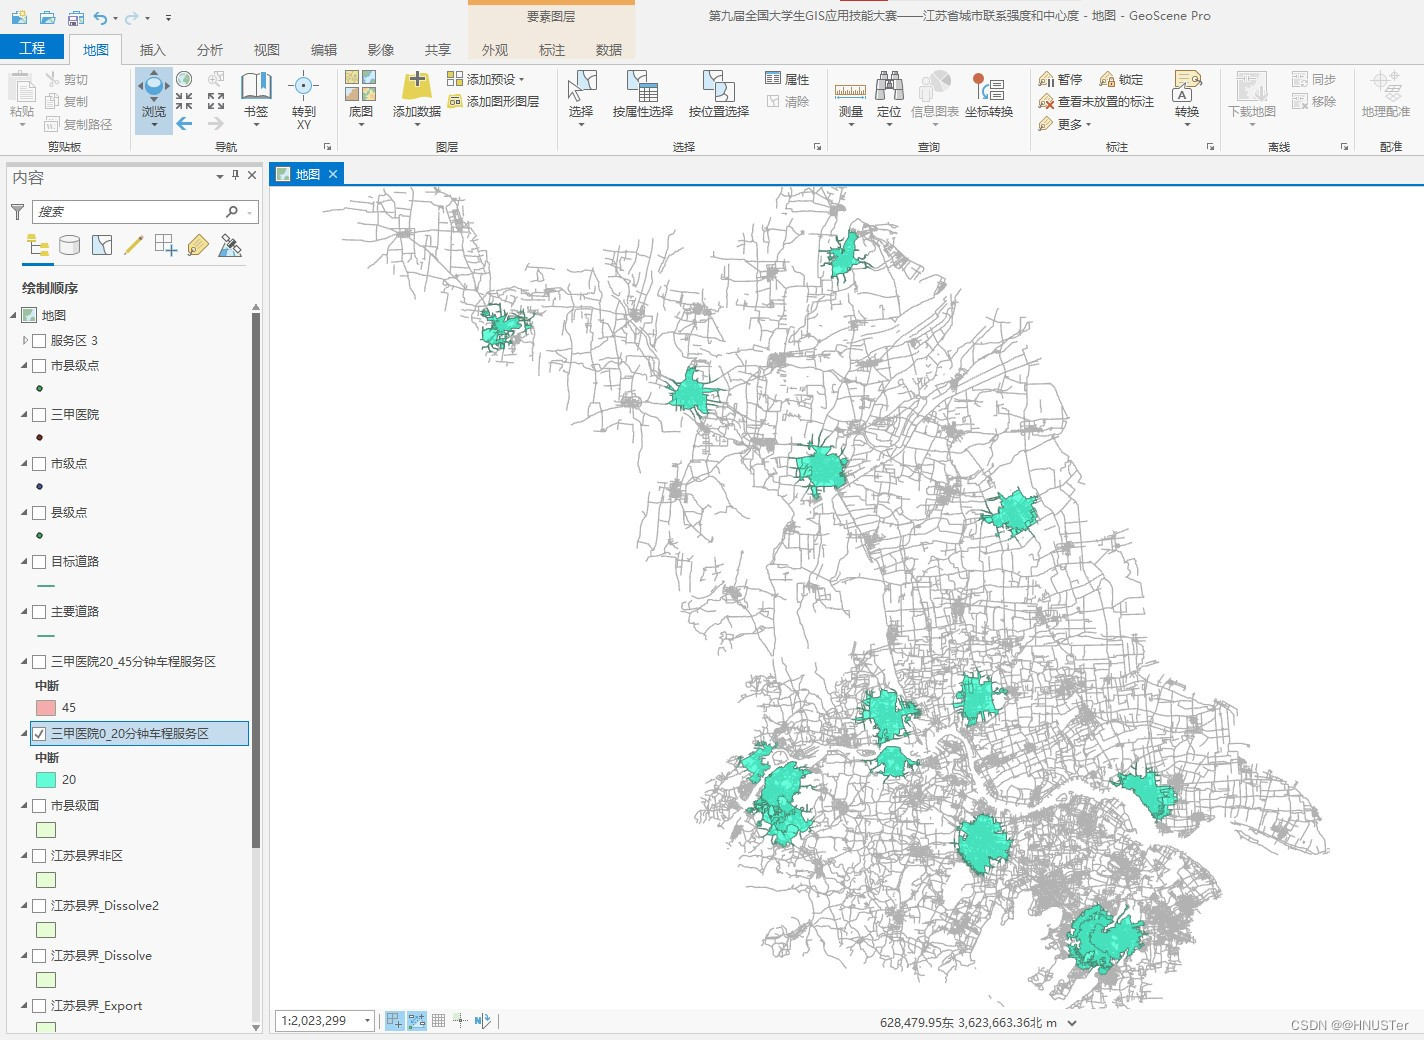
Task: Toggle the 市县级面 layer checkbox
Action: tap(40, 806)
